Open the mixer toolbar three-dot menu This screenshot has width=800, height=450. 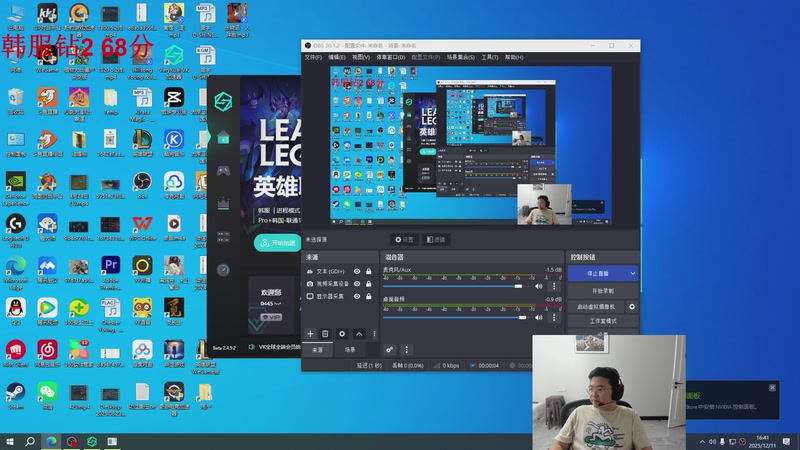click(x=406, y=349)
